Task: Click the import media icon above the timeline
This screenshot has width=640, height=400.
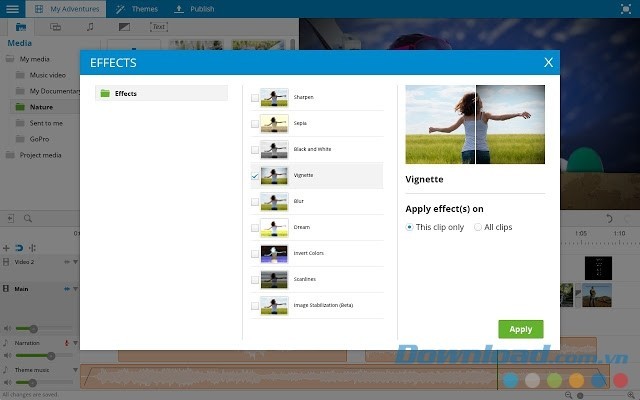Action: point(11,218)
